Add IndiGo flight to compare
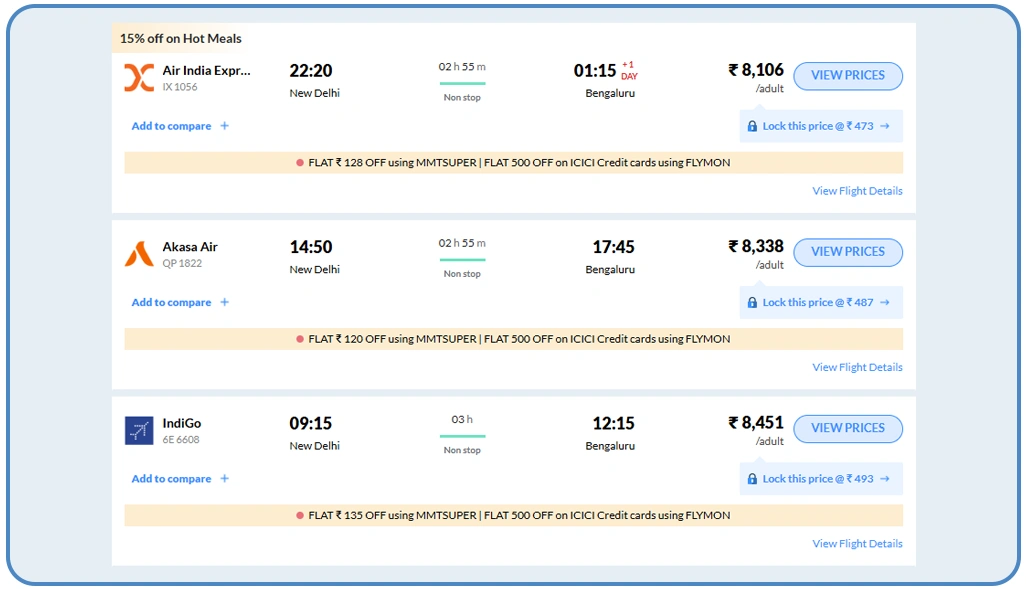This screenshot has height=589, width=1026. (172, 479)
